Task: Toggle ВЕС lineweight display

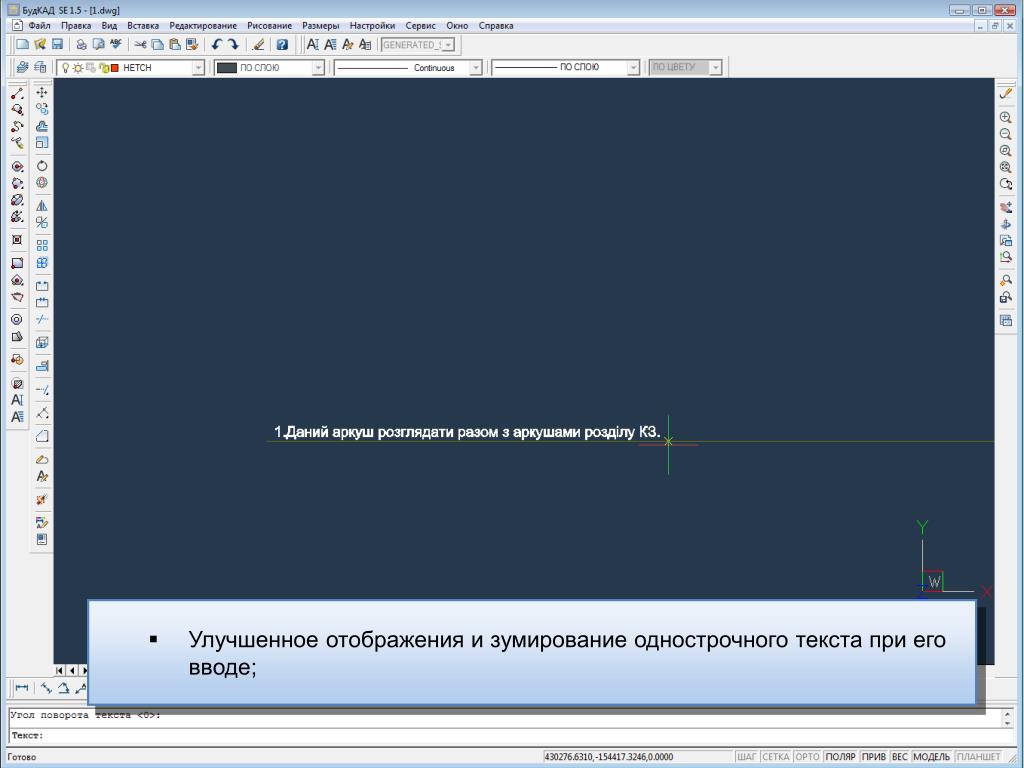Action: click(x=899, y=756)
